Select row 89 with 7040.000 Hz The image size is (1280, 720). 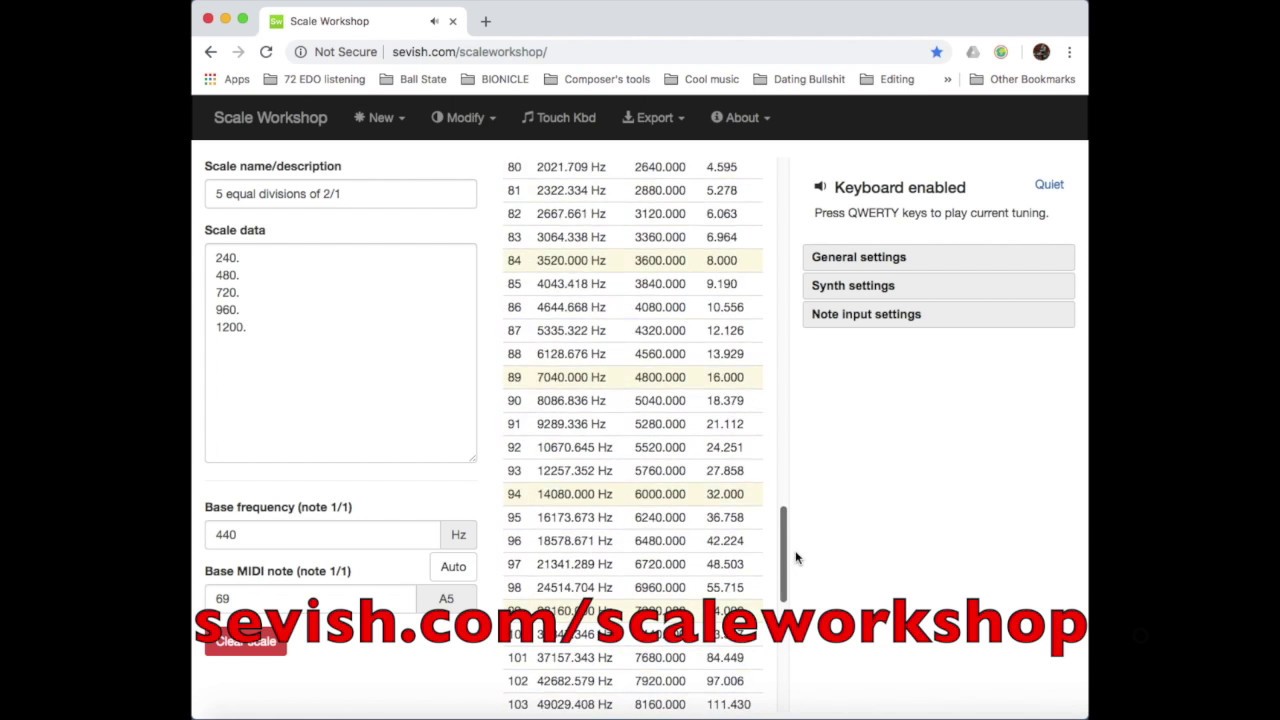pyautogui.click(x=632, y=377)
